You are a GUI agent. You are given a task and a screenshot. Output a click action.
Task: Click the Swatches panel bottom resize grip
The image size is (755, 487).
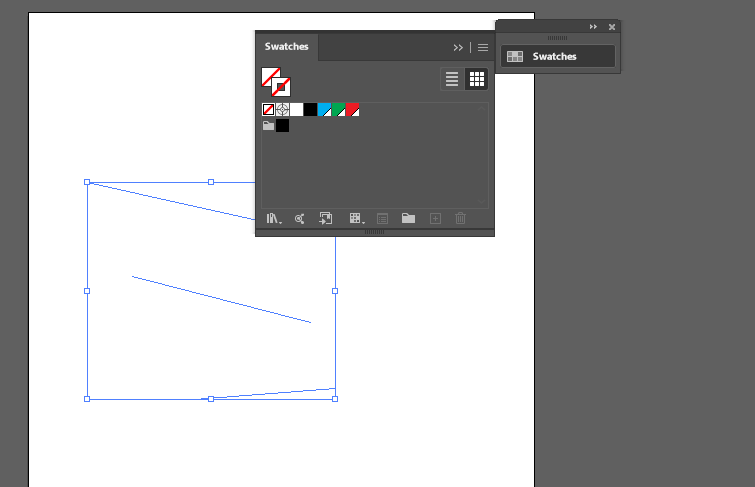point(375,232)
